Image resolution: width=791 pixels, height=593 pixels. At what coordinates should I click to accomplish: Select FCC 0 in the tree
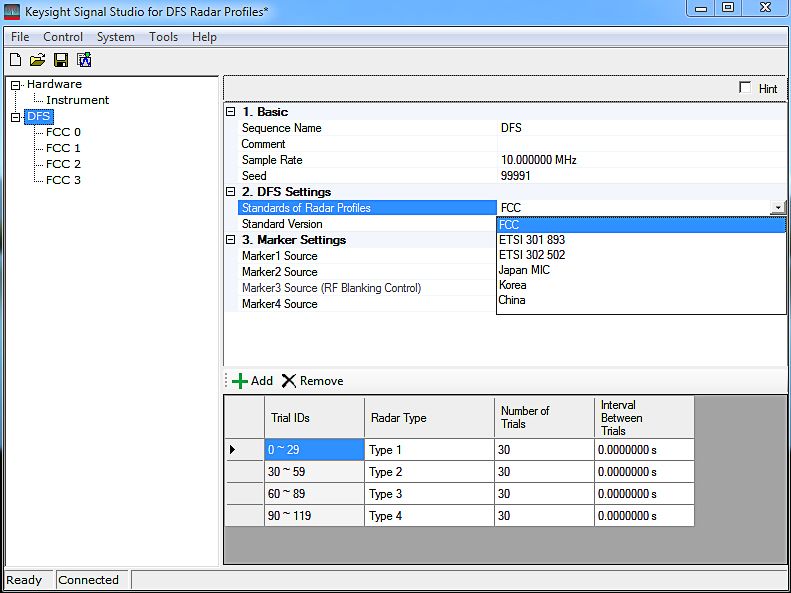click(63, 132)
